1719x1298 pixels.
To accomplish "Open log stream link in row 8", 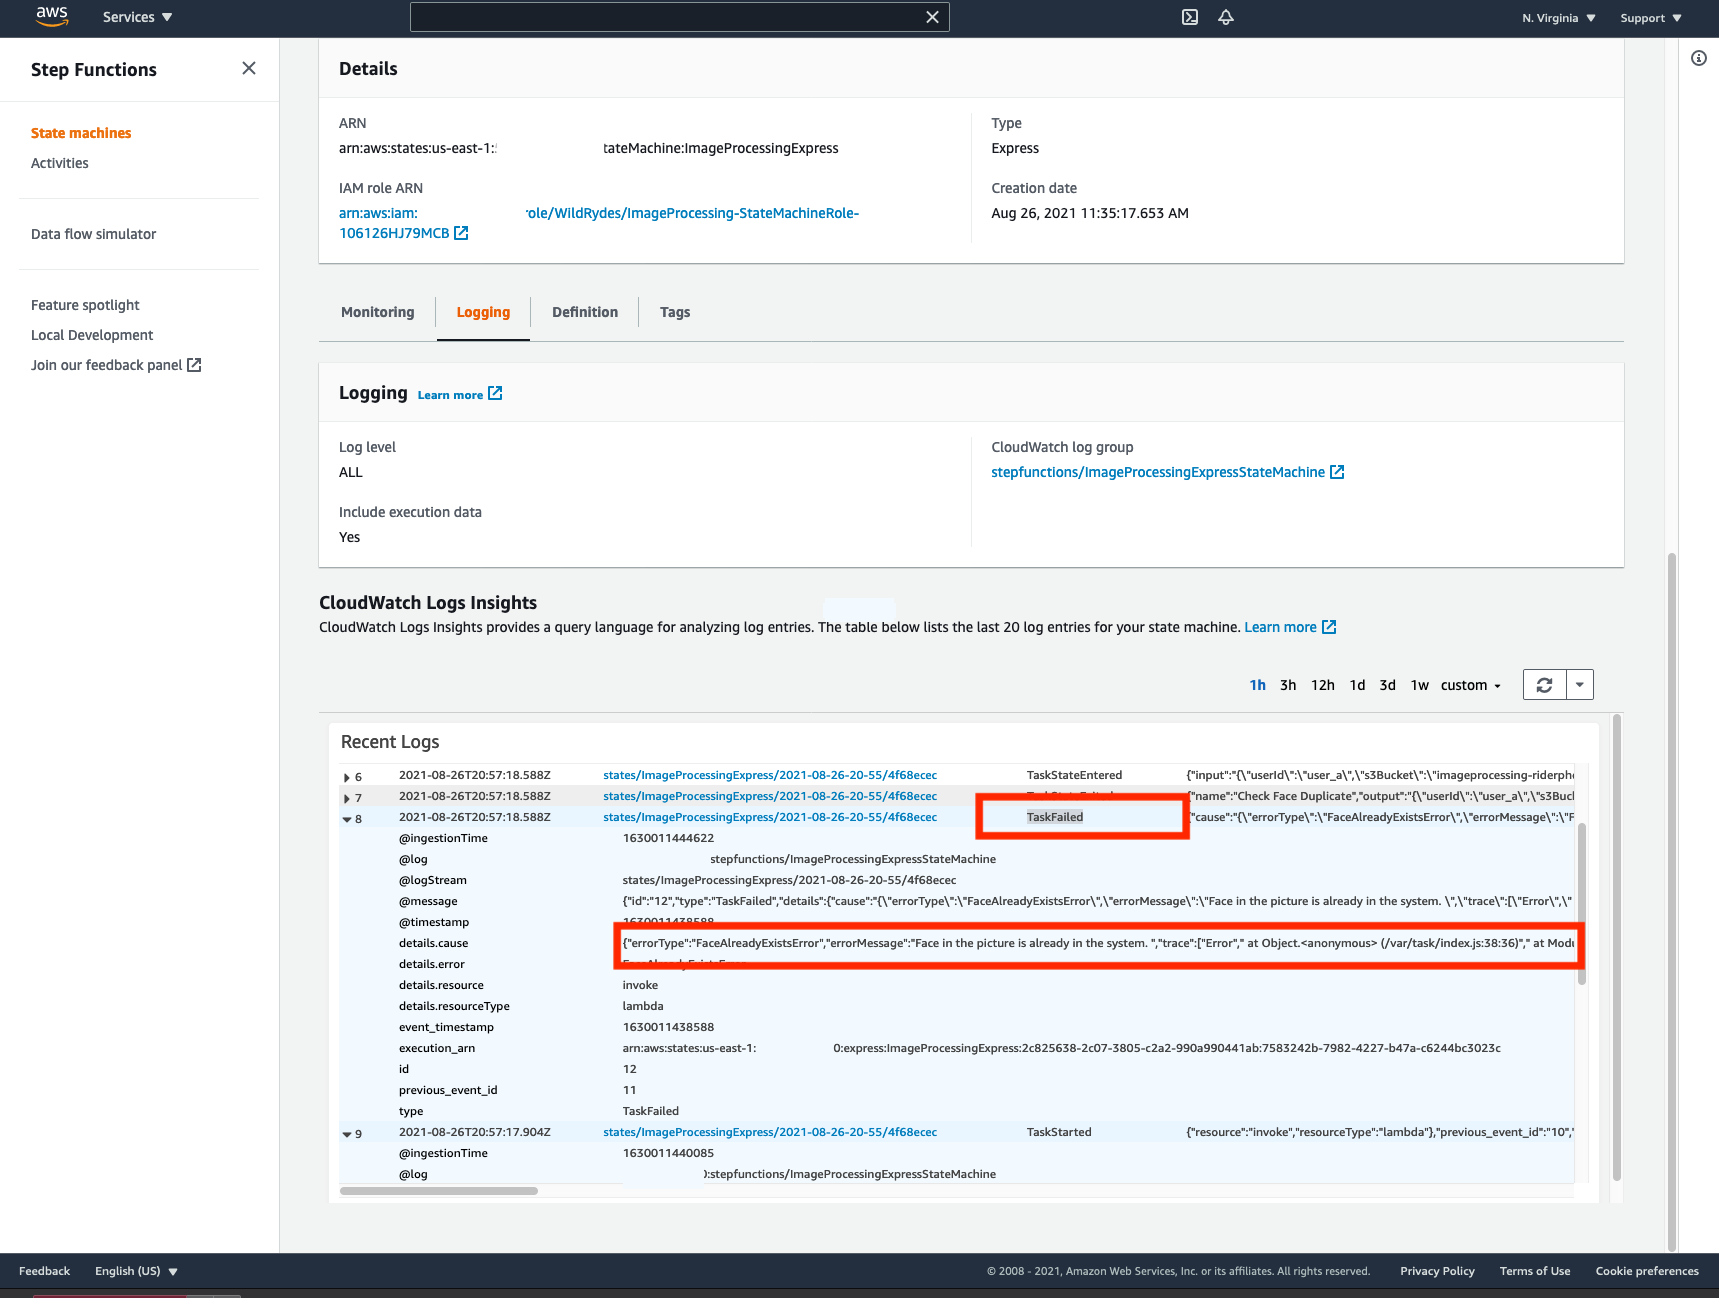I will pos(770,817).
